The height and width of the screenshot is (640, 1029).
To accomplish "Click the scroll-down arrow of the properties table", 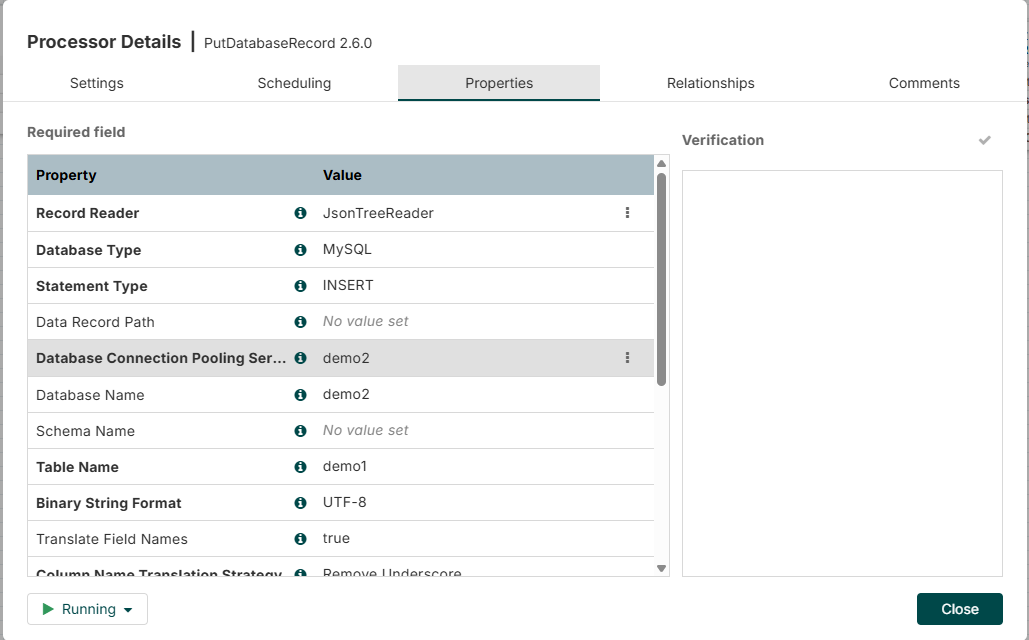I will [x=661, y=568].
